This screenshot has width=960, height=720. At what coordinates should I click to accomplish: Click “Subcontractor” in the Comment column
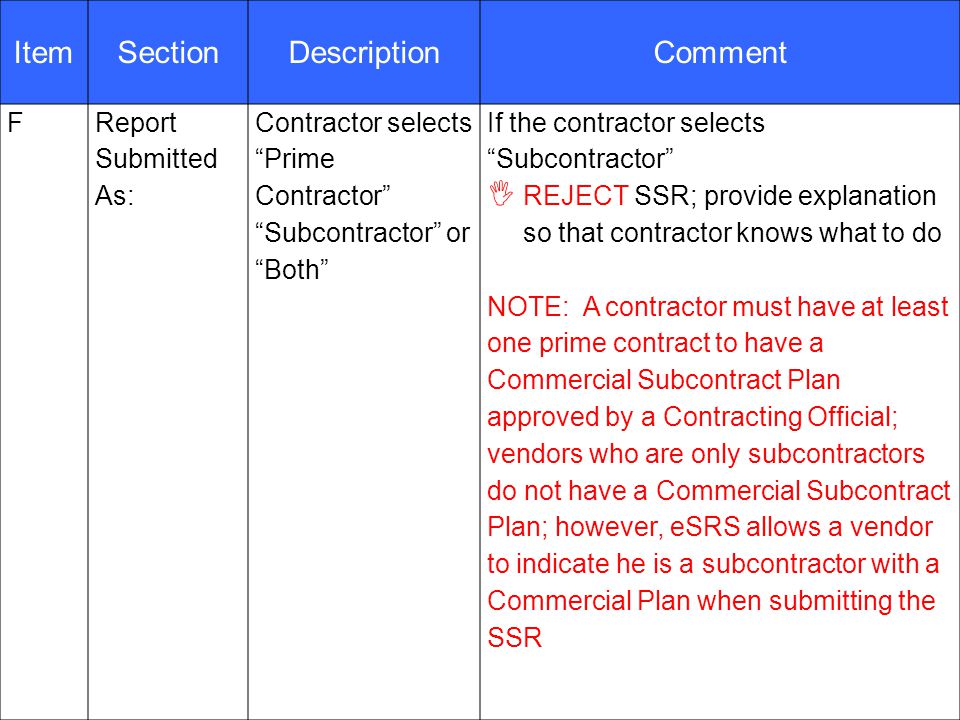(580, 159)
